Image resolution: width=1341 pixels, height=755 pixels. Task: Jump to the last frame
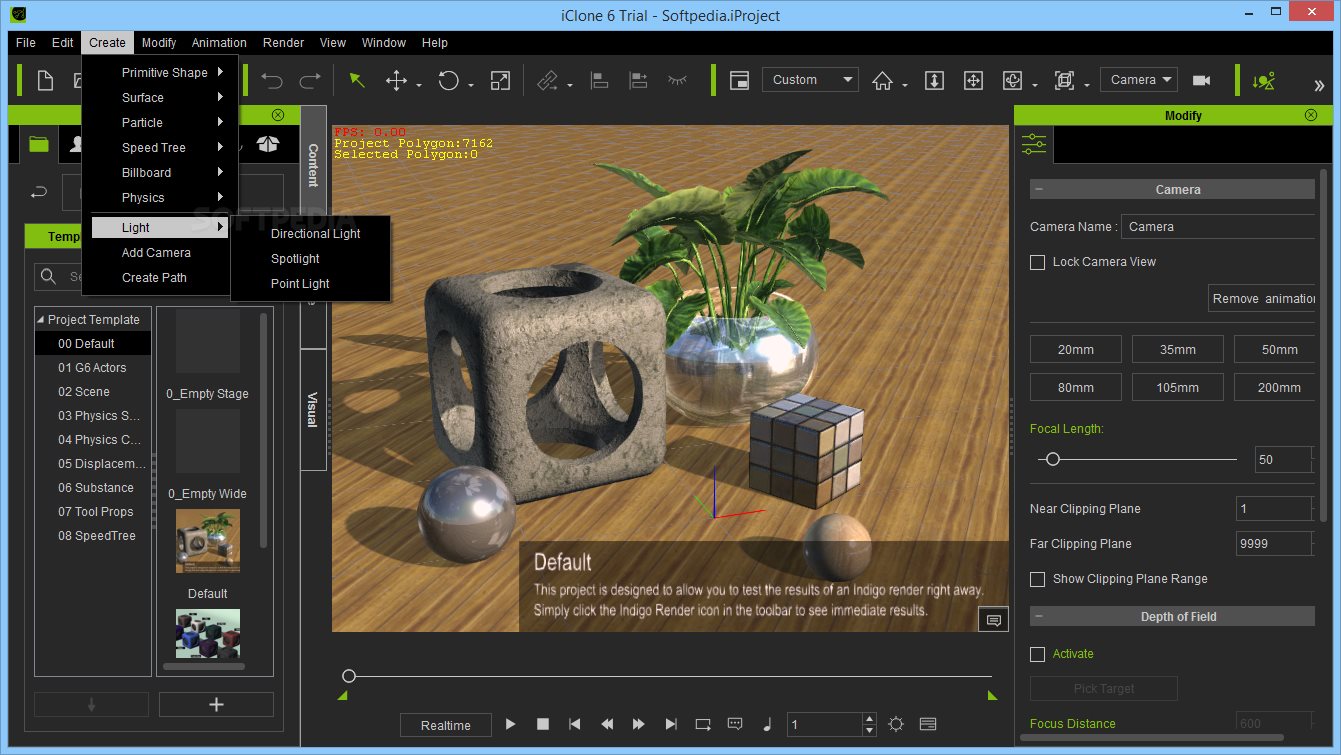point(671,724)
